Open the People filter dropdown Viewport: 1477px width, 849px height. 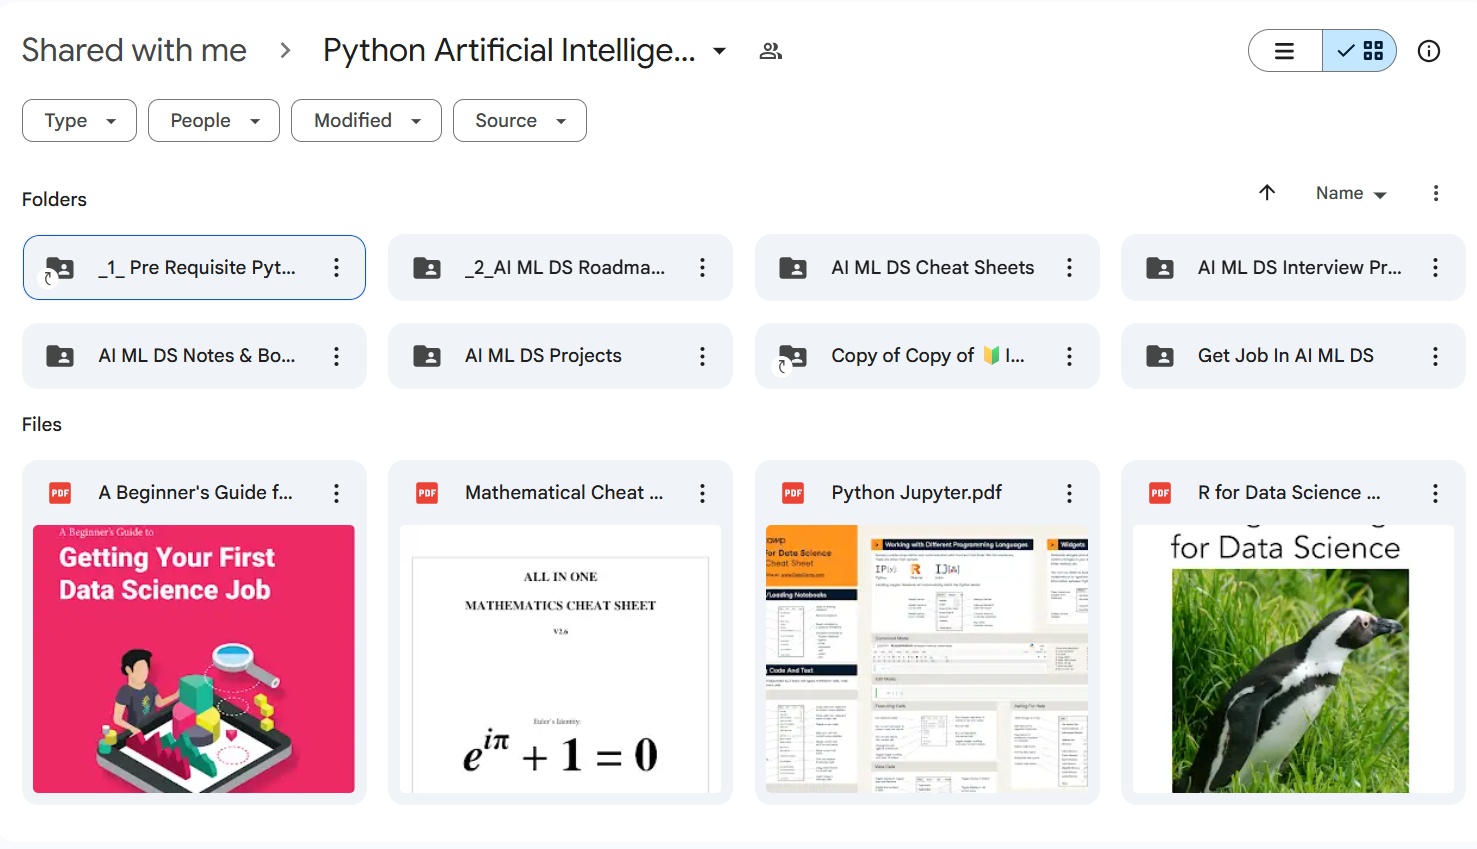(x=214, y=121)
